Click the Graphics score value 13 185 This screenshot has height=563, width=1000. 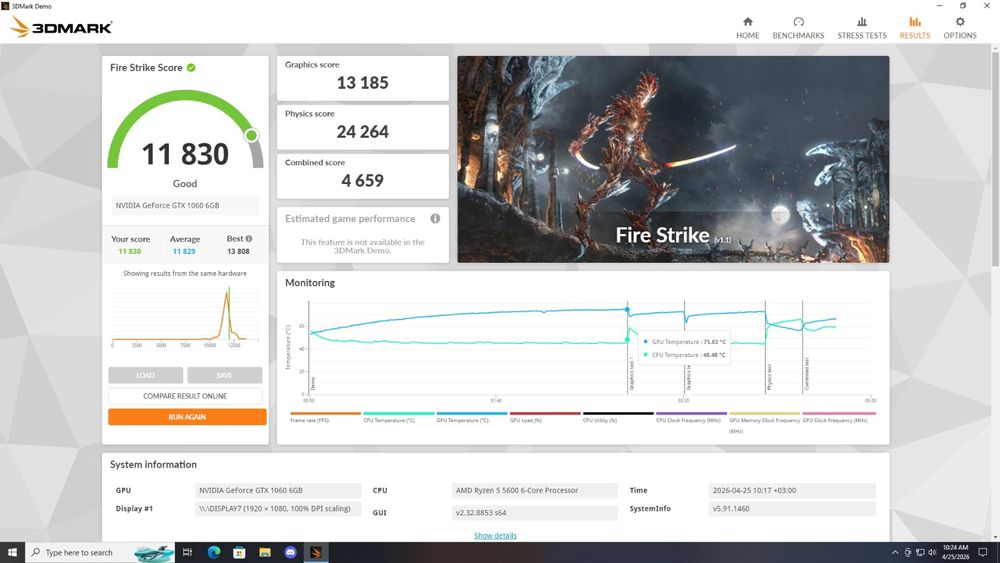tap(362, 82)
